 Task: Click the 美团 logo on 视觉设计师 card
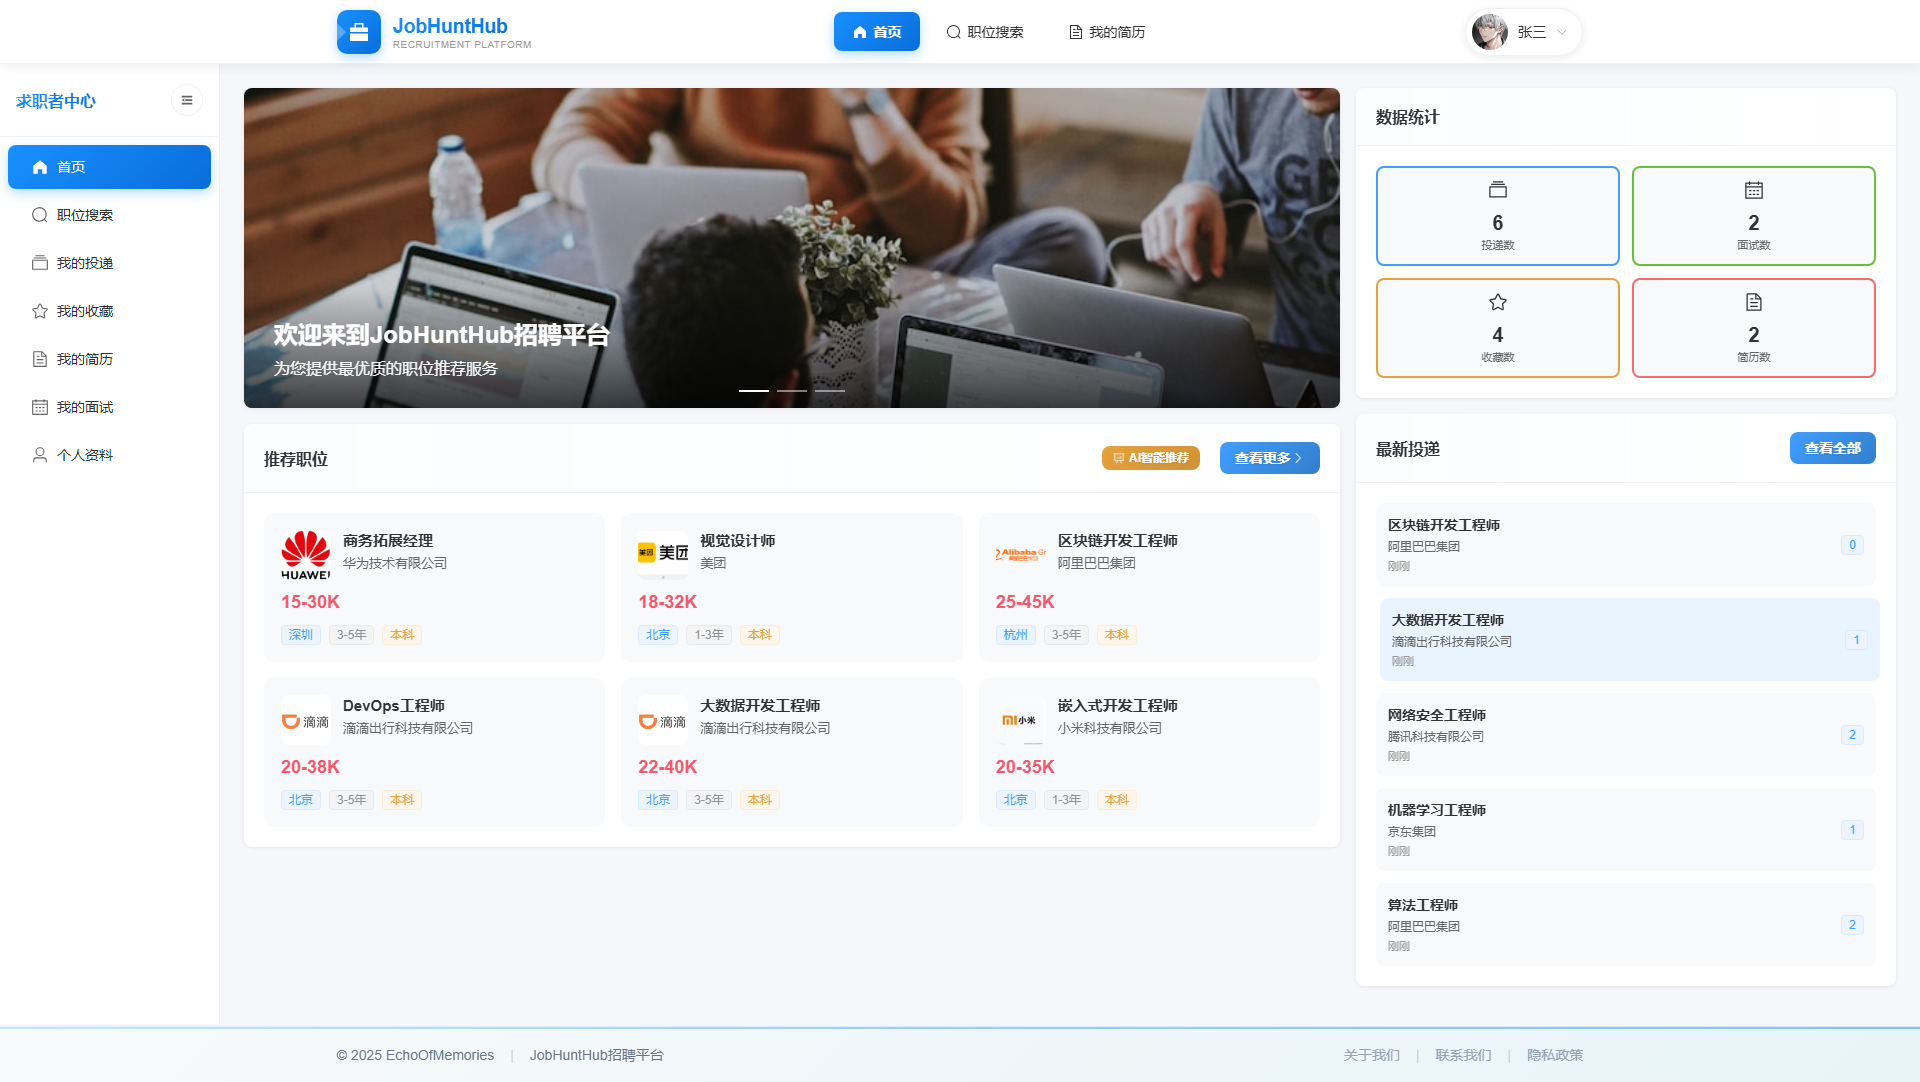(663, 553)
